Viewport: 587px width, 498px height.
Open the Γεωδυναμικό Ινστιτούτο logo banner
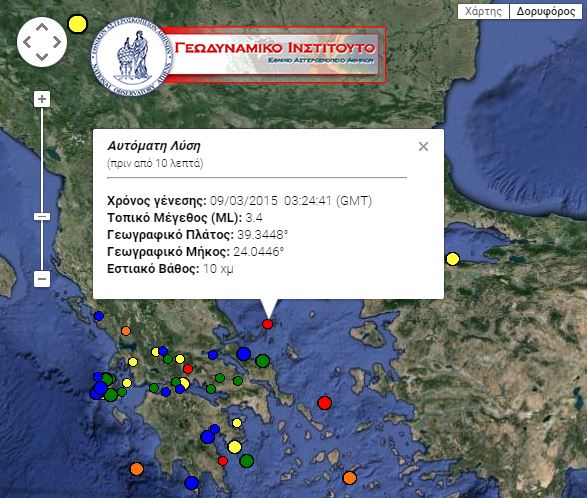(275, 55)
